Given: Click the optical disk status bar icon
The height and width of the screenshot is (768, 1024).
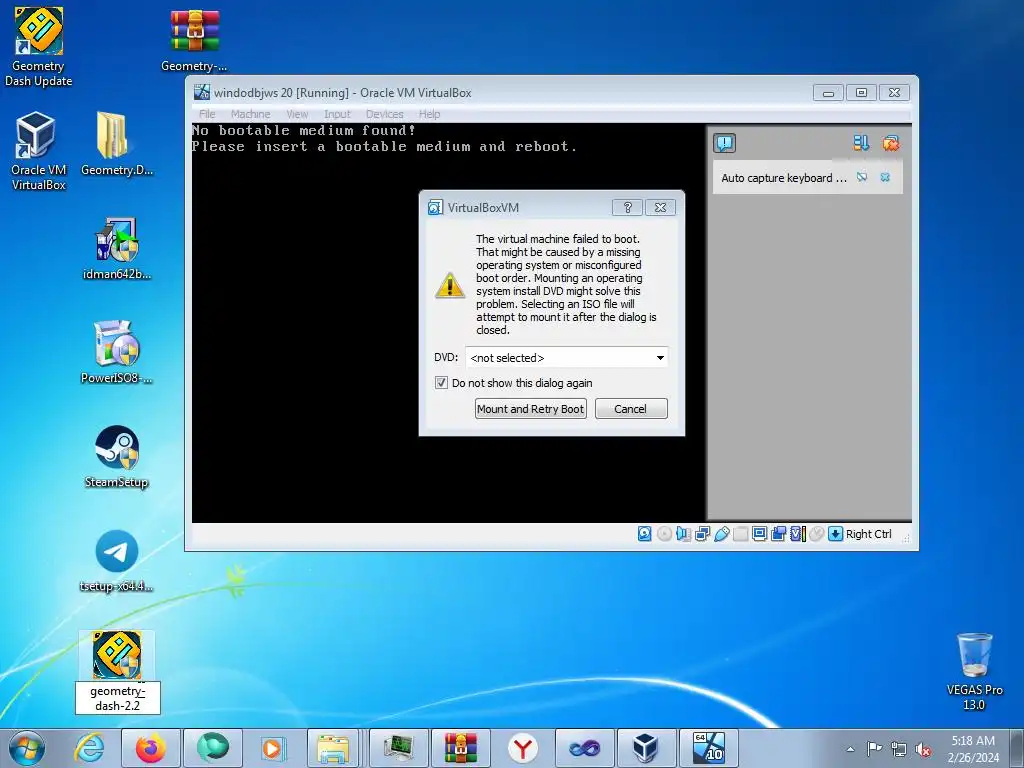Looking at the screenshot, I should click(x=664, y=534).
